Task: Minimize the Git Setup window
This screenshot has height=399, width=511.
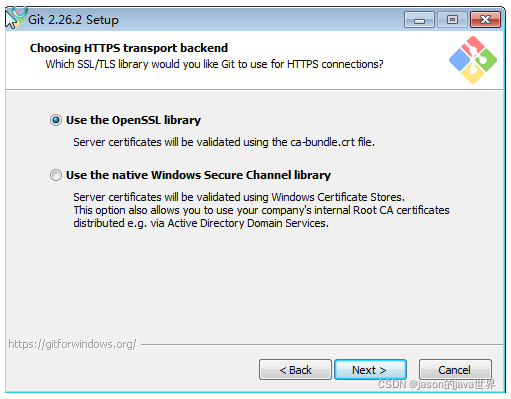Action: (x=419, y=20)
